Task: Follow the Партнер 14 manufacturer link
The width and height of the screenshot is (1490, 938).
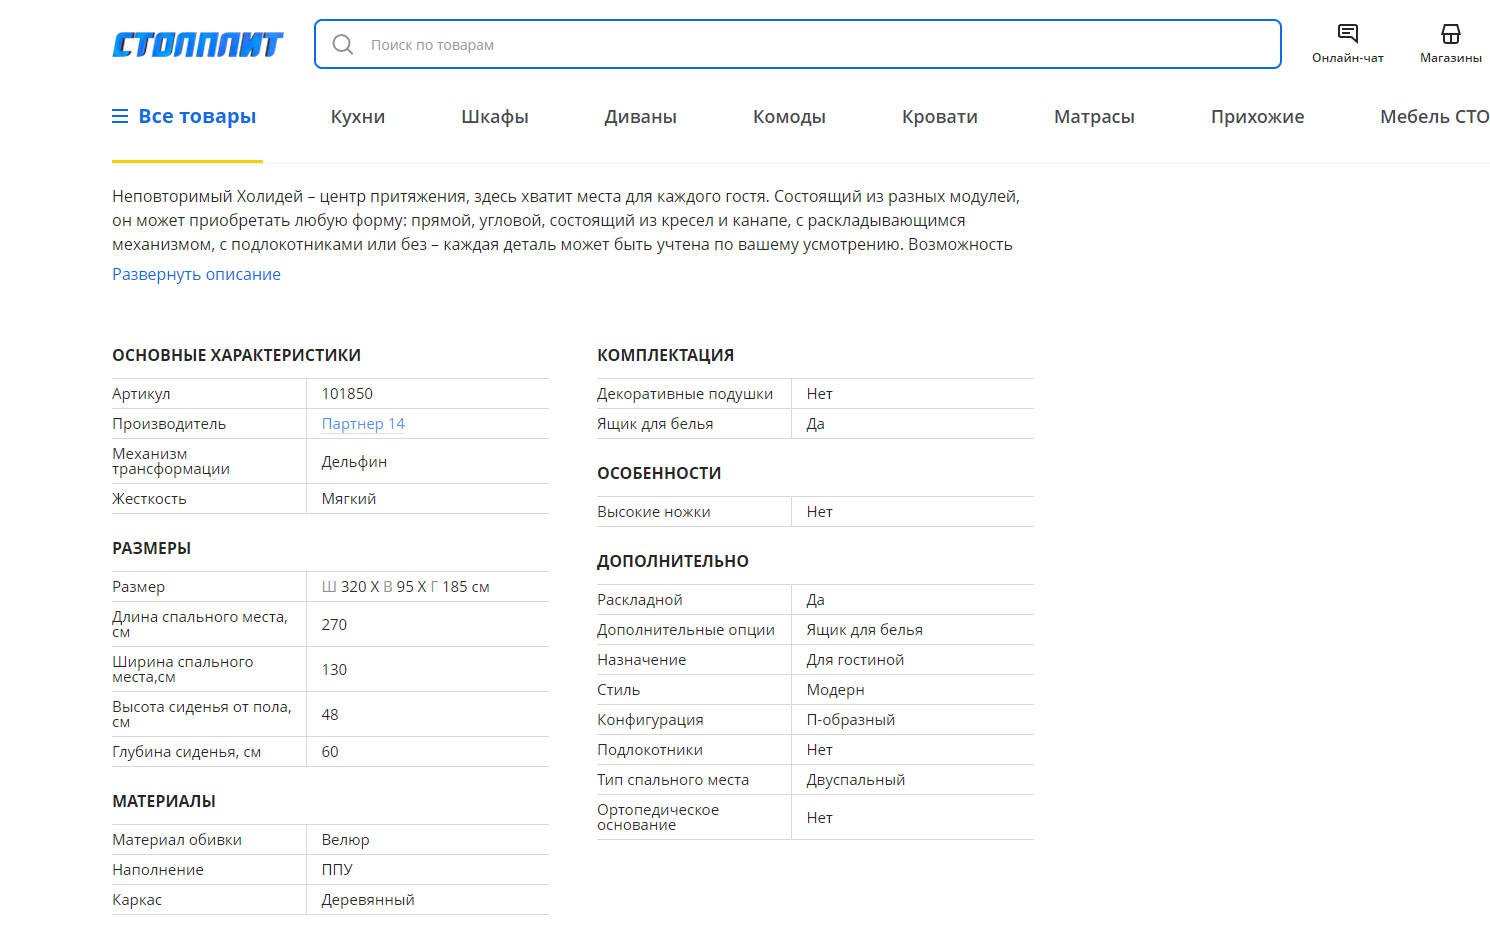Action: [x=363, y=424]
